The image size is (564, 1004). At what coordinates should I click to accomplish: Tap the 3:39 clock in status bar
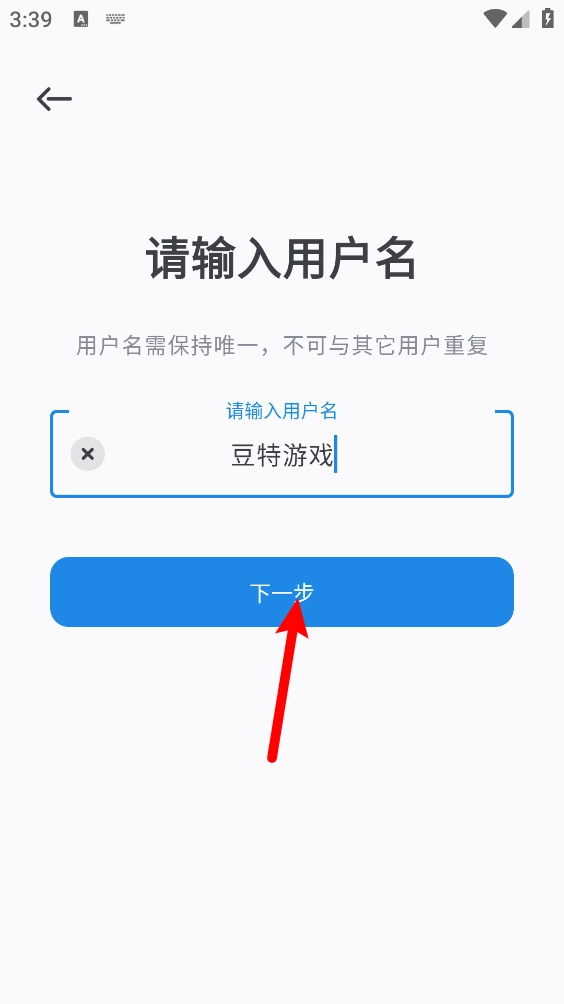pos(31,19)
